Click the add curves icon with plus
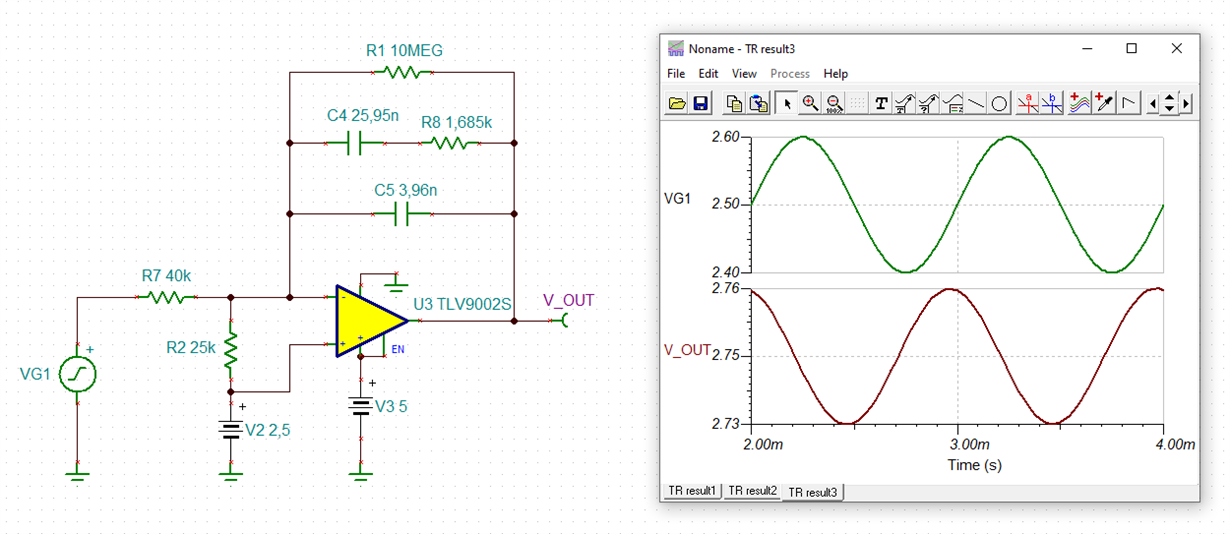 (x=1080, y=103)
